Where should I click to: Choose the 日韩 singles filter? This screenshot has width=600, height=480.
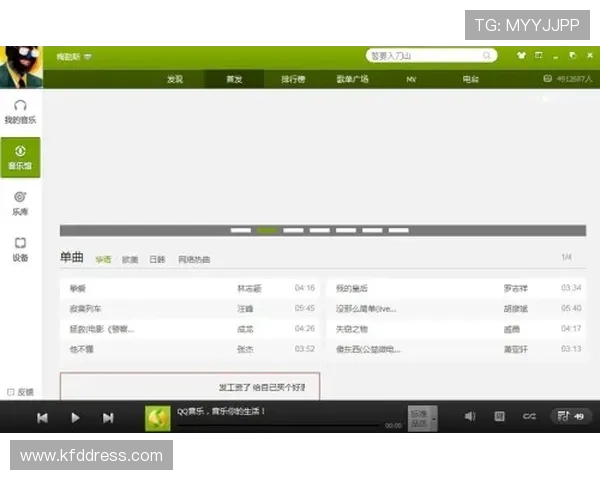[x=157, y=260]
